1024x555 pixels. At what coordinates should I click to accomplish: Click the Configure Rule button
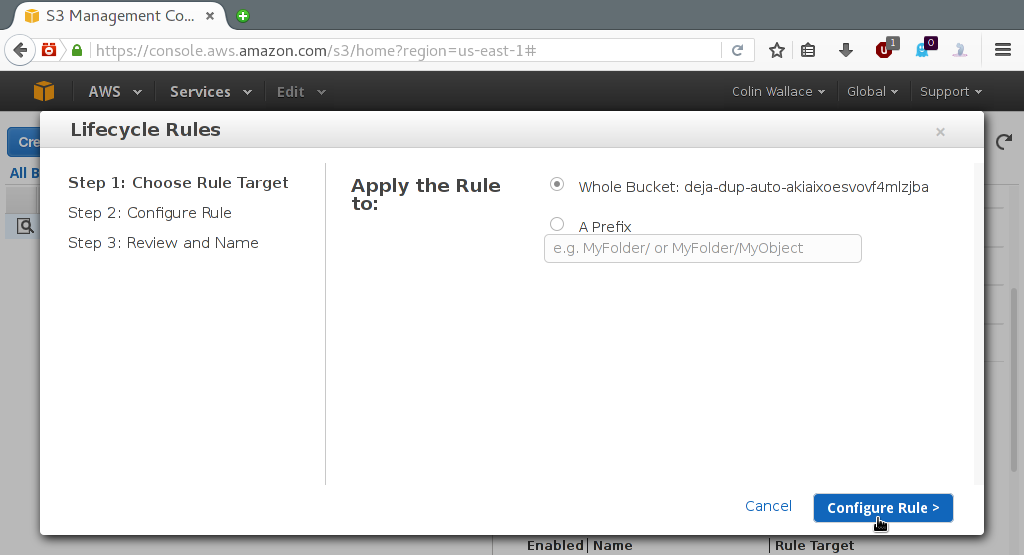883,508
